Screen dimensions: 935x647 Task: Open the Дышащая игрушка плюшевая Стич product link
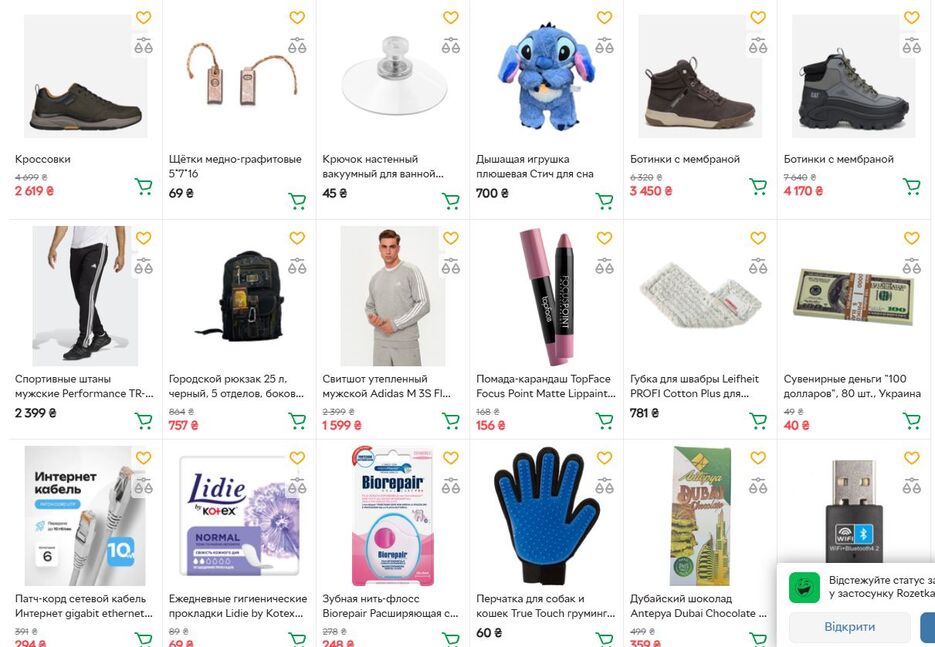click(x=534, y=166)
